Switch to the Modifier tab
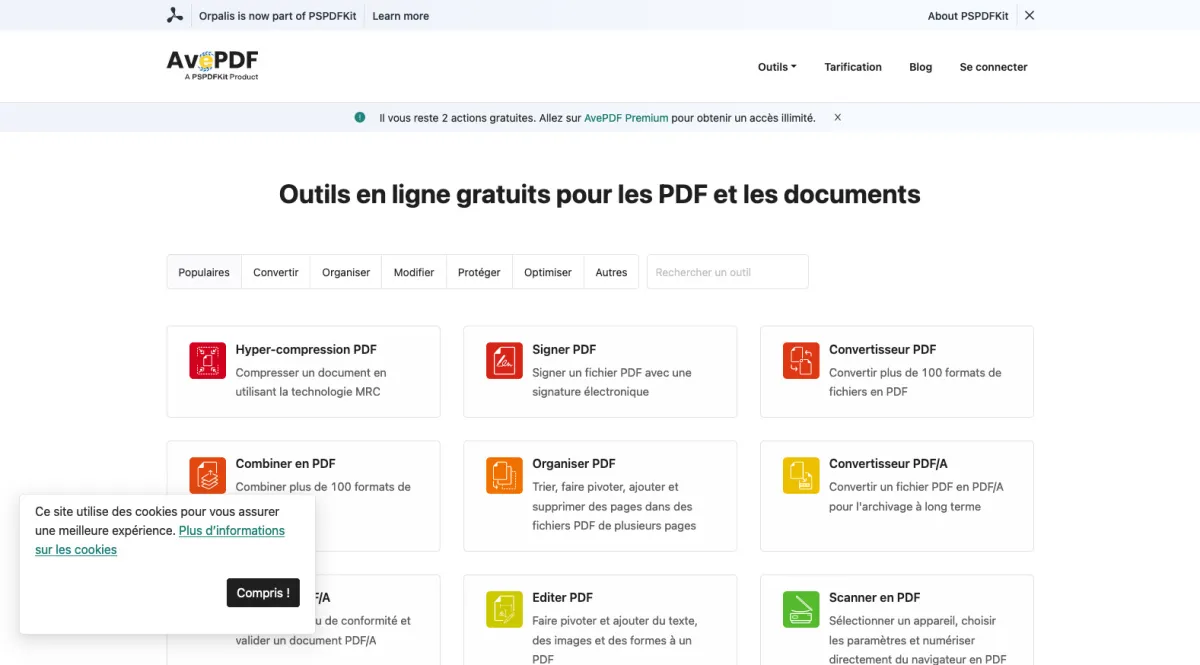 coord(414,272)
